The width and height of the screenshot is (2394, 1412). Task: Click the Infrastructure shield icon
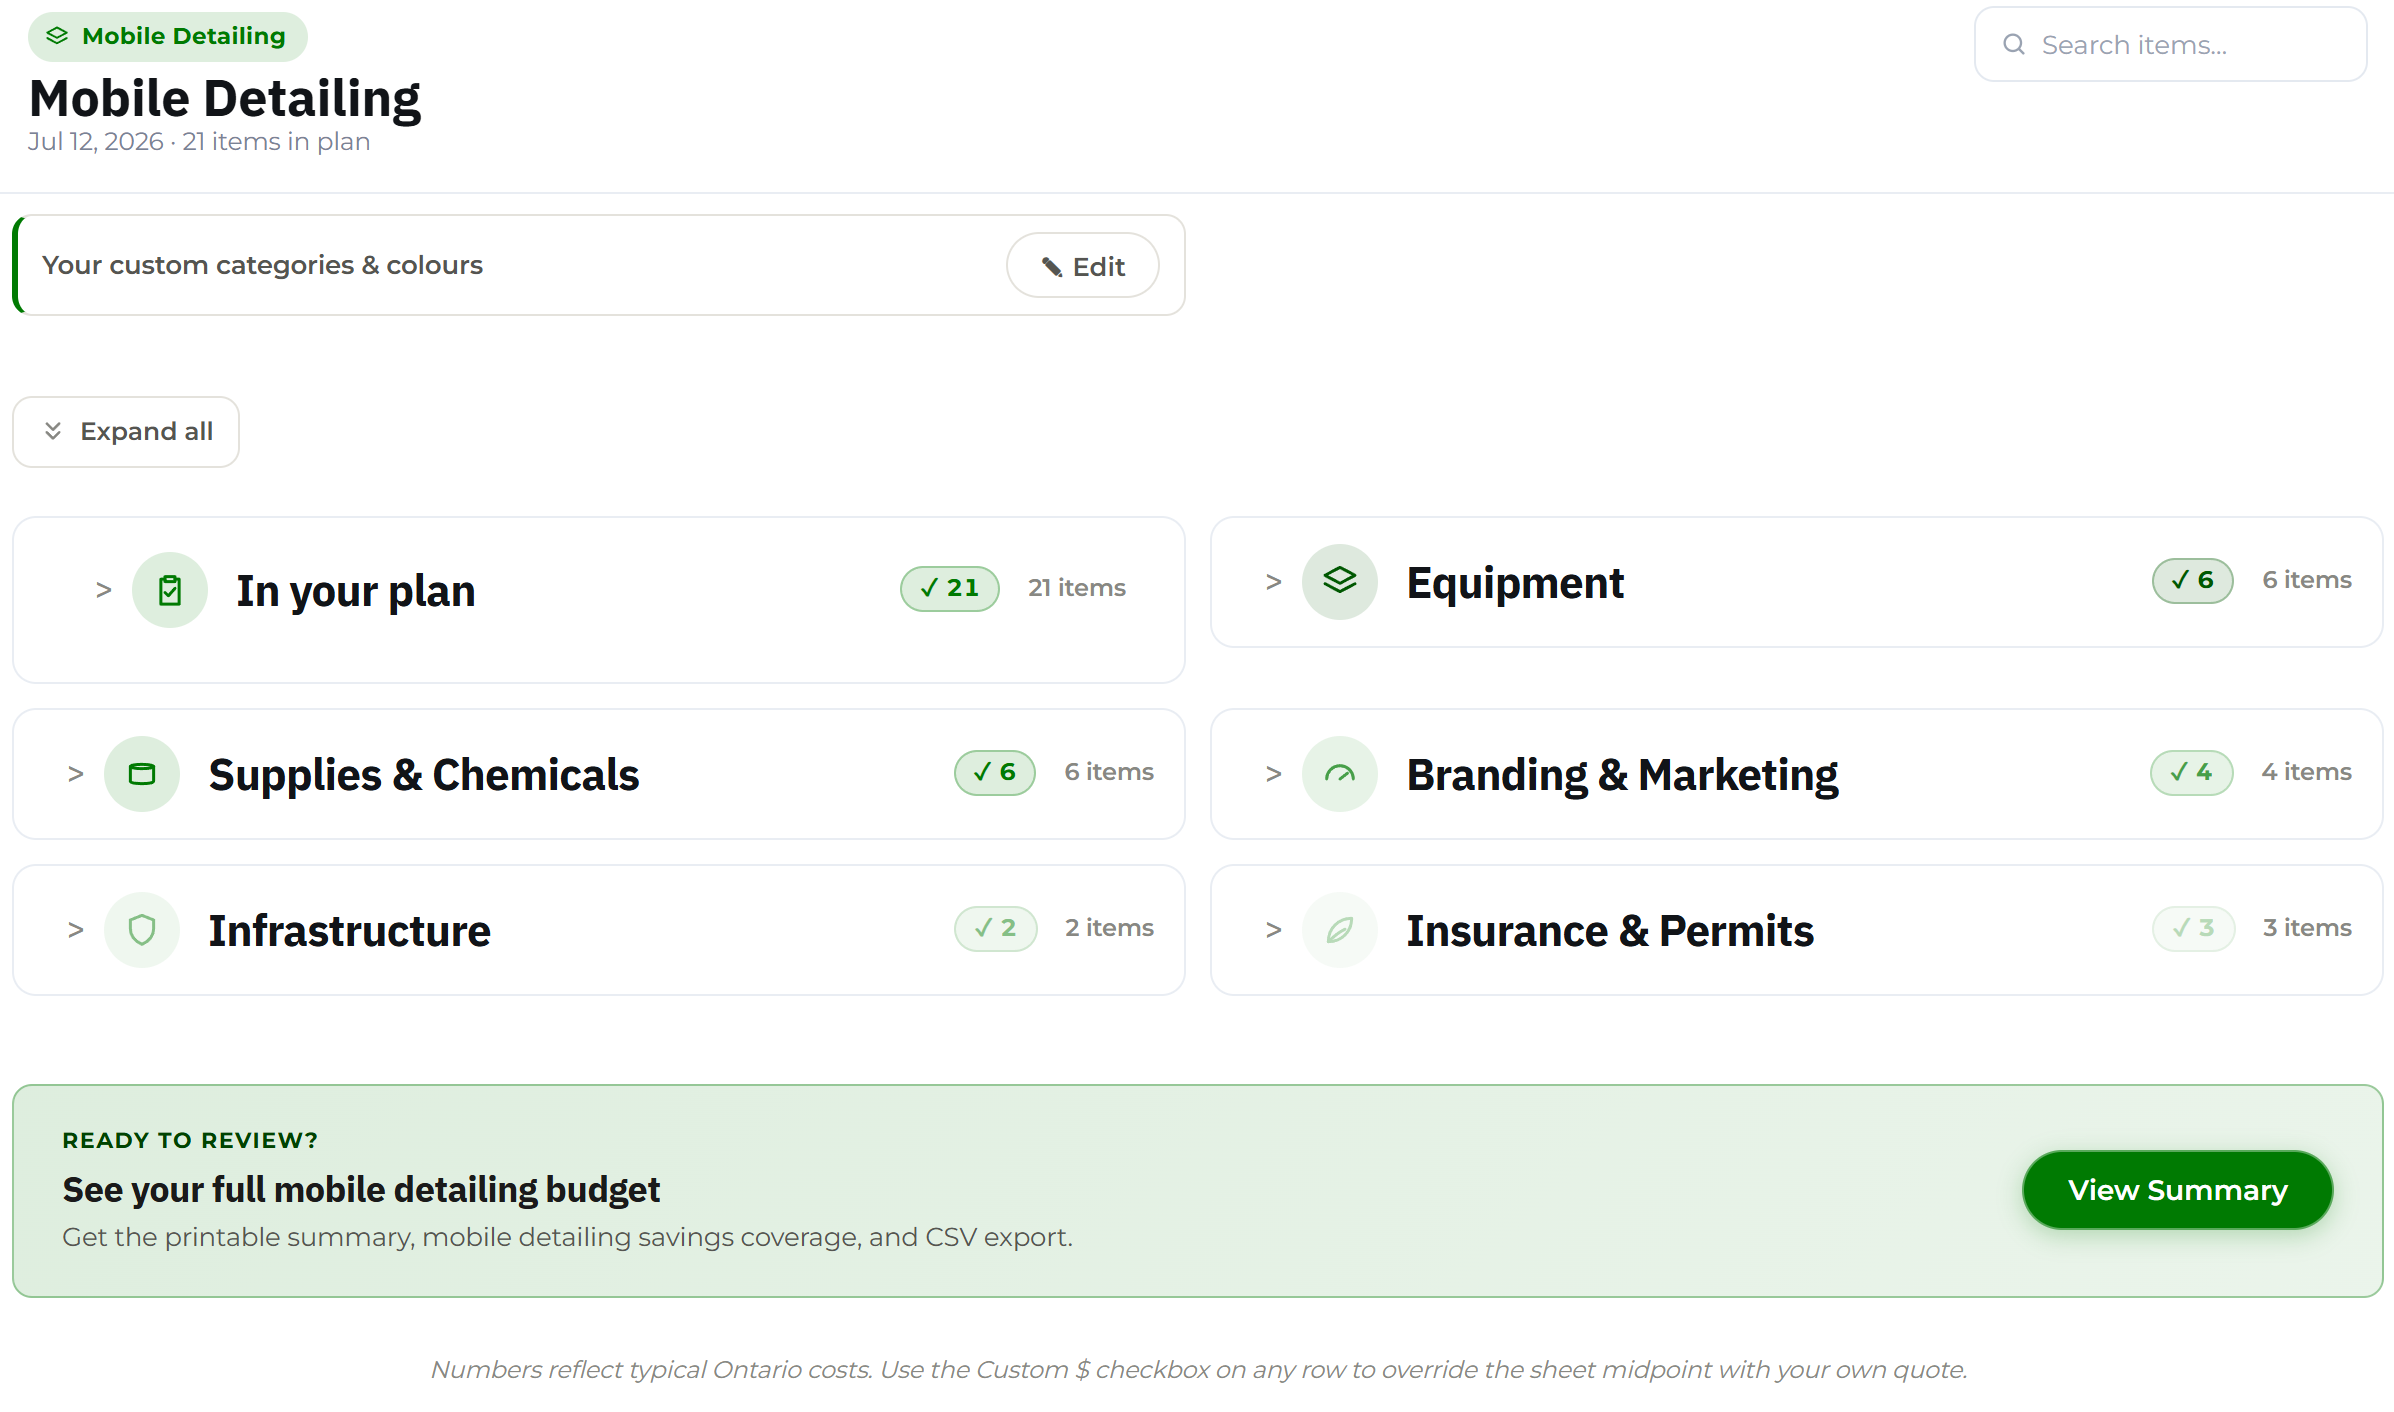pyautogui.click(x=142, y=930)
